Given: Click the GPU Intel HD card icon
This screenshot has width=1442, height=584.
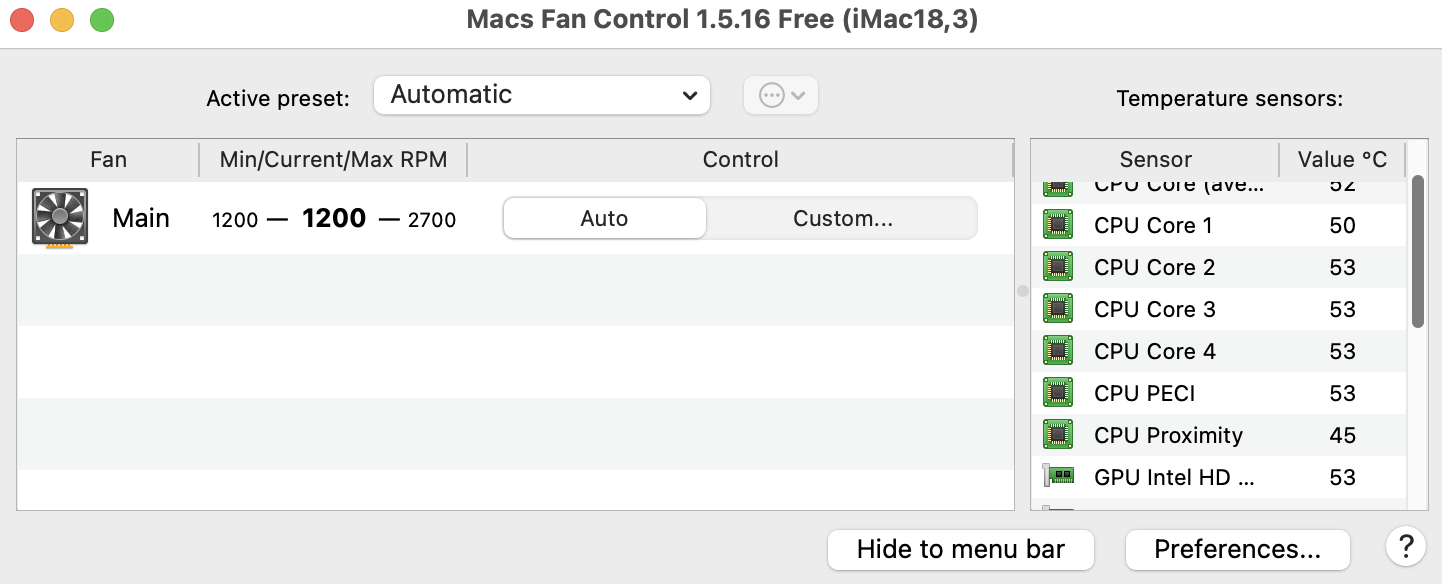Looking at the screenshot, I should click(x=1058, y=477).
